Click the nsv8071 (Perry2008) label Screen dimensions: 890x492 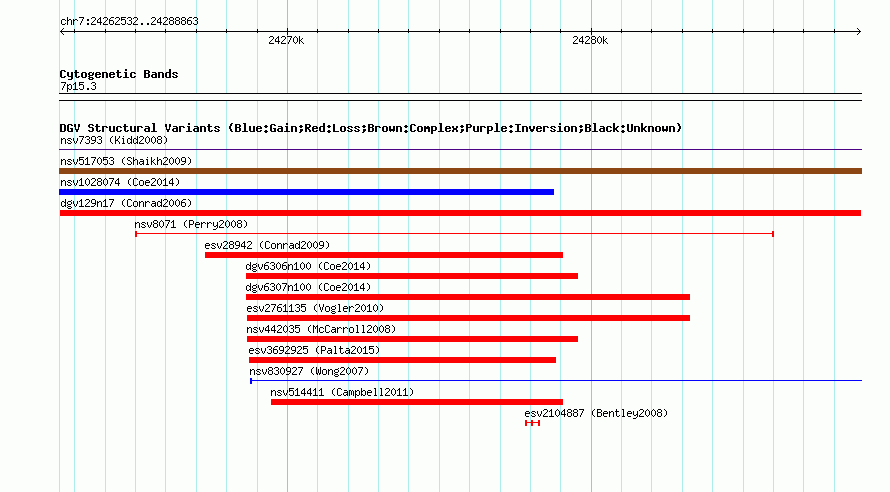click(191, 224)
